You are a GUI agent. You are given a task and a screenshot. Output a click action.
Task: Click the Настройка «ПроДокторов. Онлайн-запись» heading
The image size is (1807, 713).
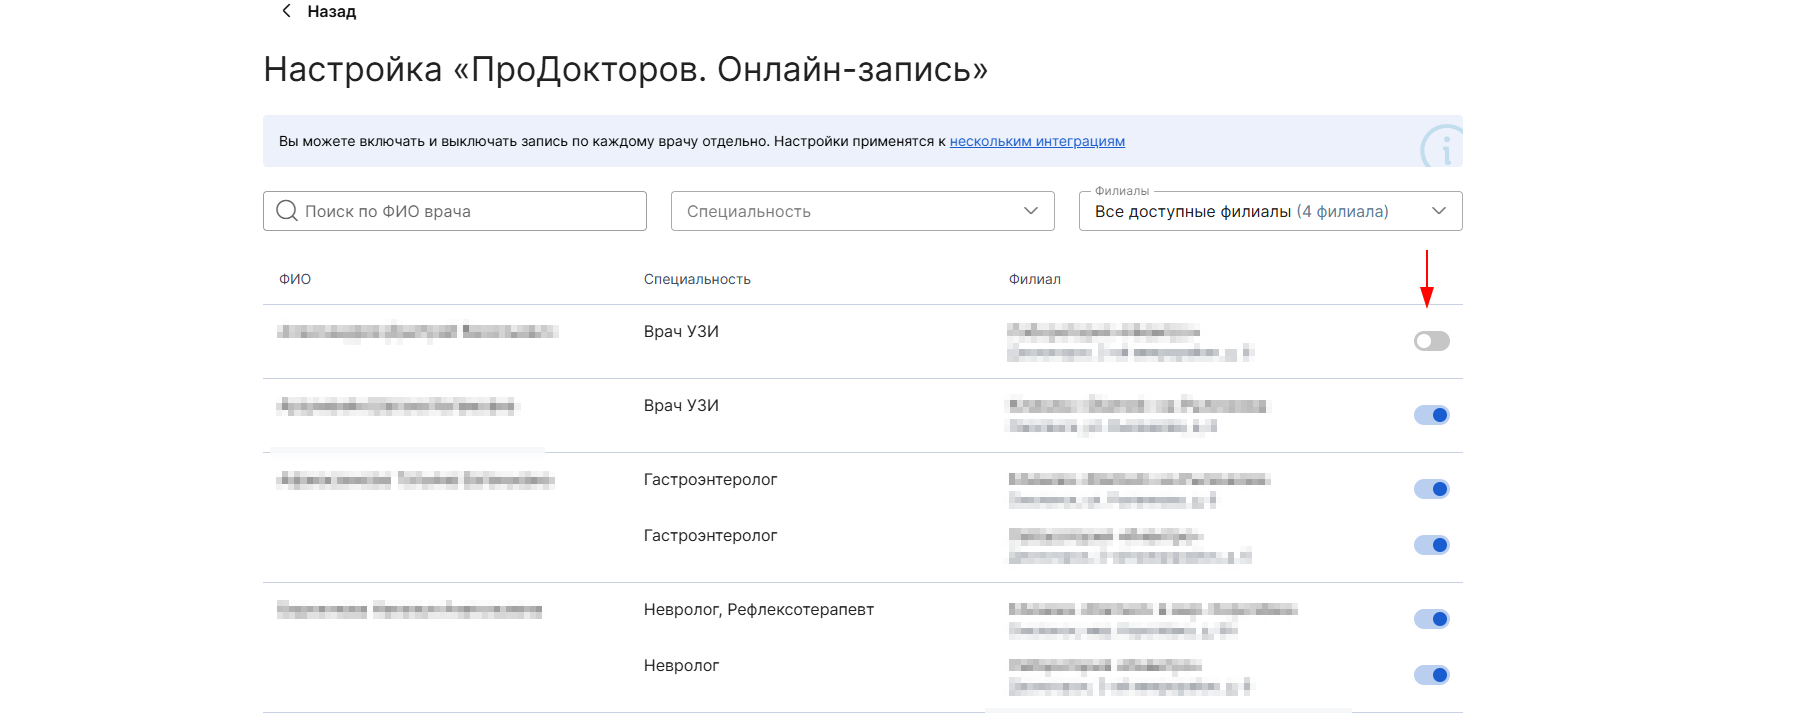click(626, 69)
